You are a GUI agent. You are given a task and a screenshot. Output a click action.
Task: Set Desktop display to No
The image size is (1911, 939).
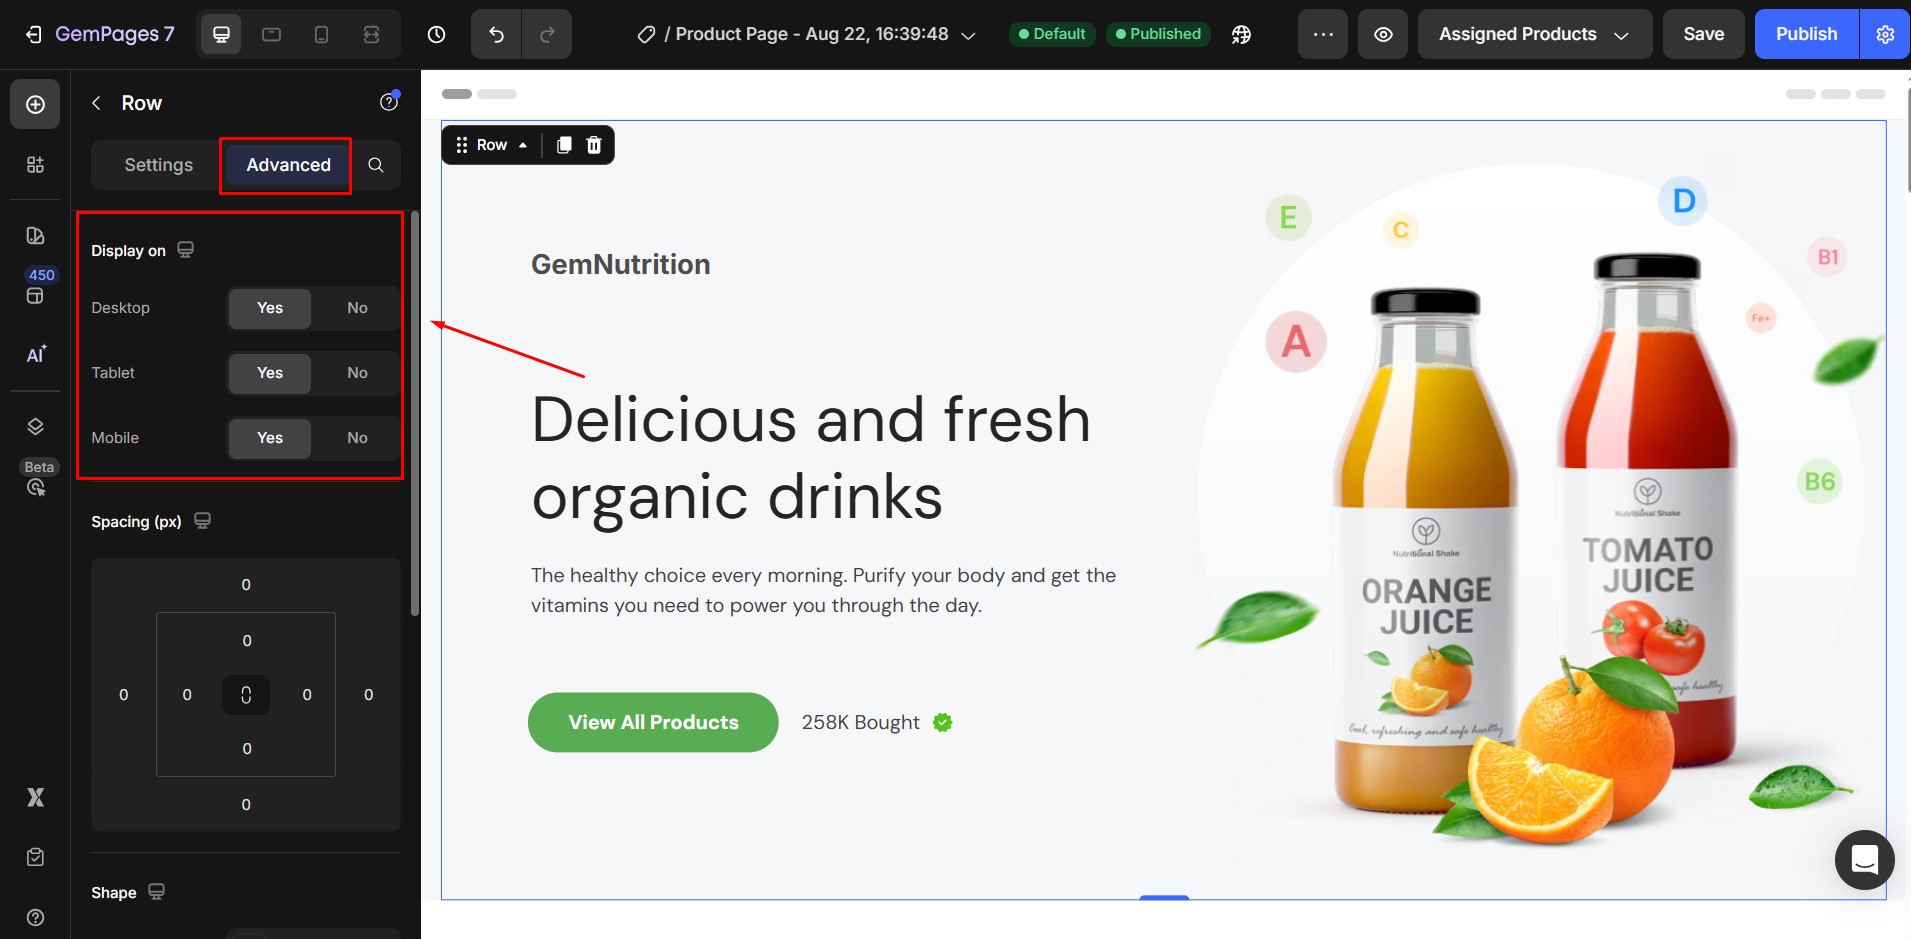pyautogui.click(x=357, y=308)
